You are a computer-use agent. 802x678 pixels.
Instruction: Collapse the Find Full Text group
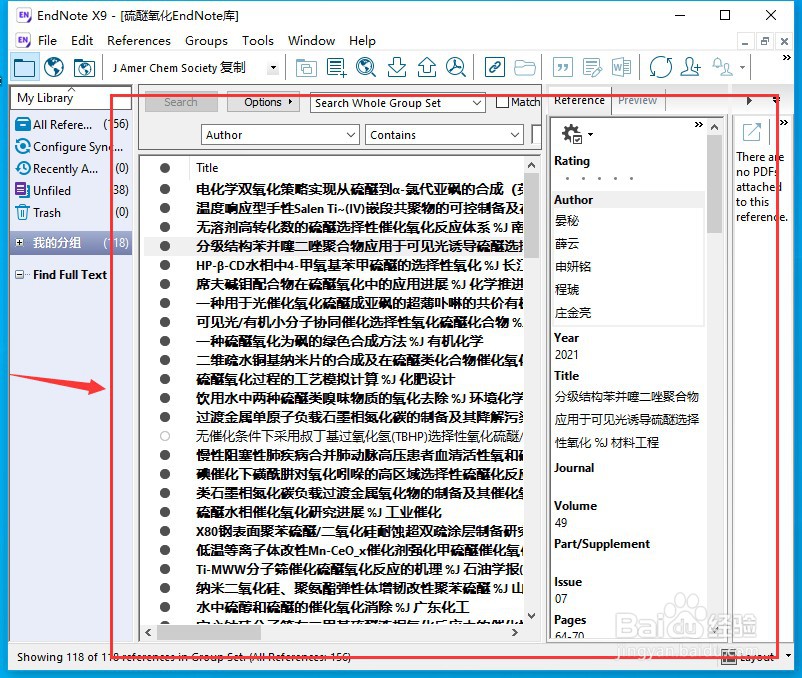point(19,275)
